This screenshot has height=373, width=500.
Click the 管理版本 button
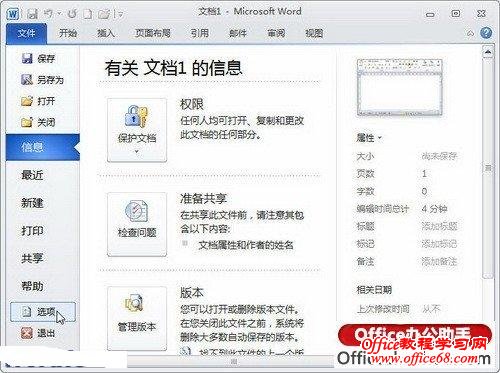137,318
